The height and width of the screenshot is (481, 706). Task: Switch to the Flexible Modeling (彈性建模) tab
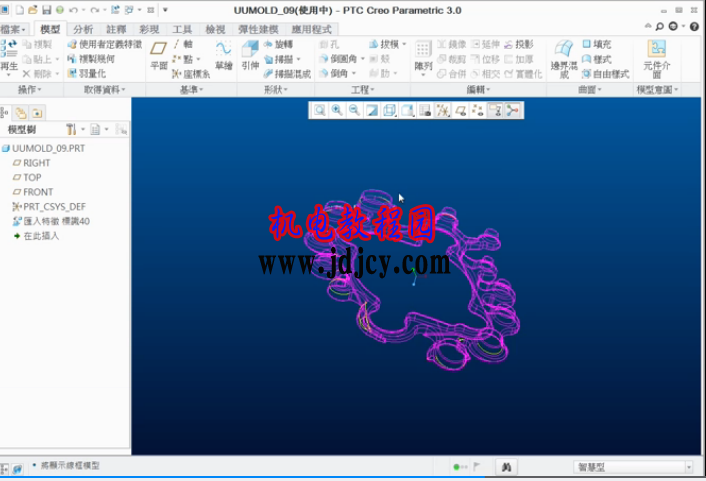coord(258,30)
